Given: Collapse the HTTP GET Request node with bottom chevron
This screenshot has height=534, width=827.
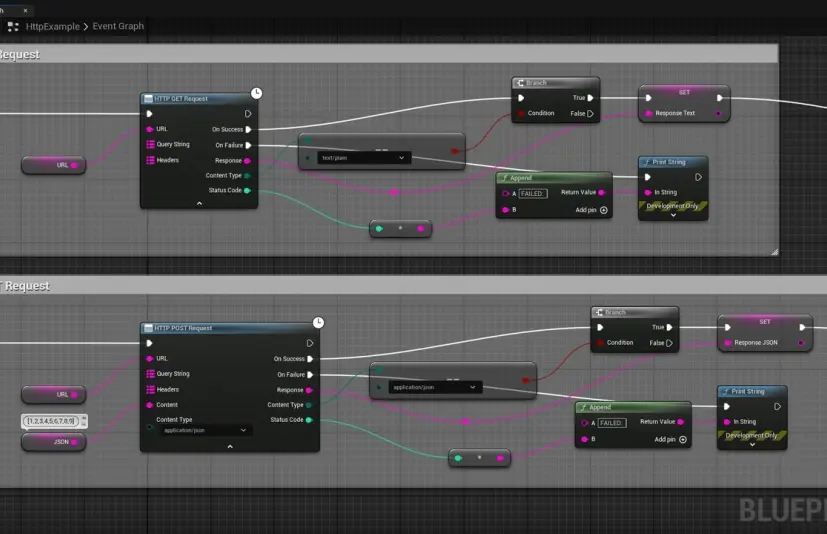Looking at the screenshot, I should tap(199, 203).
